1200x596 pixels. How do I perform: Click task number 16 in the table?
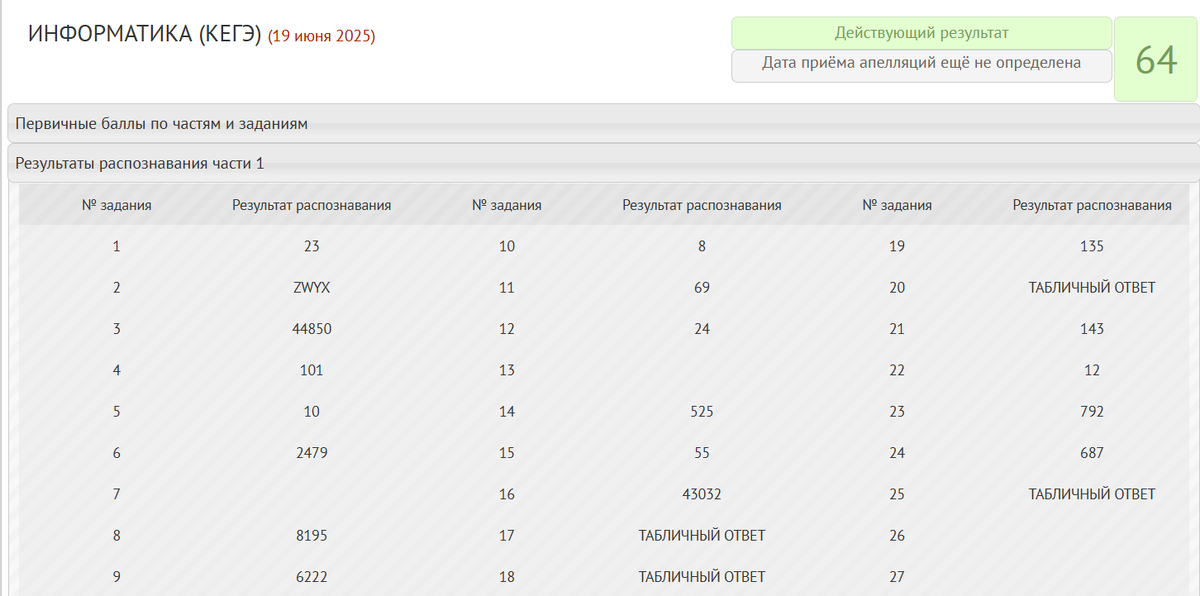click(507, 494)
